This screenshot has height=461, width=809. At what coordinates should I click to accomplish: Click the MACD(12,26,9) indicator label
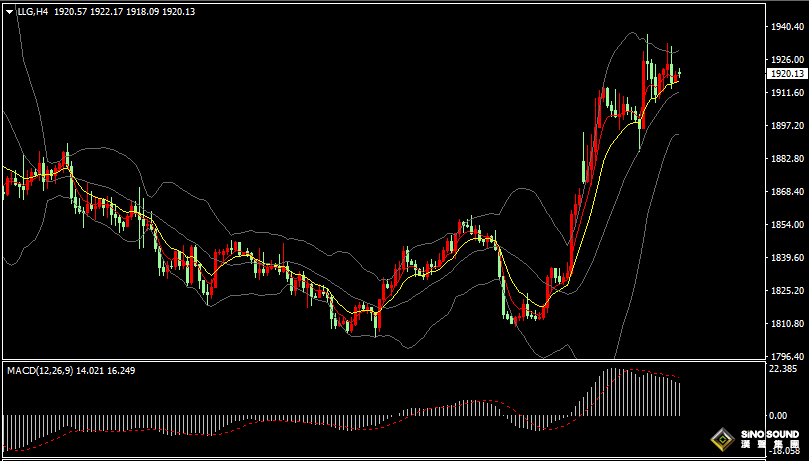point(40,370)
